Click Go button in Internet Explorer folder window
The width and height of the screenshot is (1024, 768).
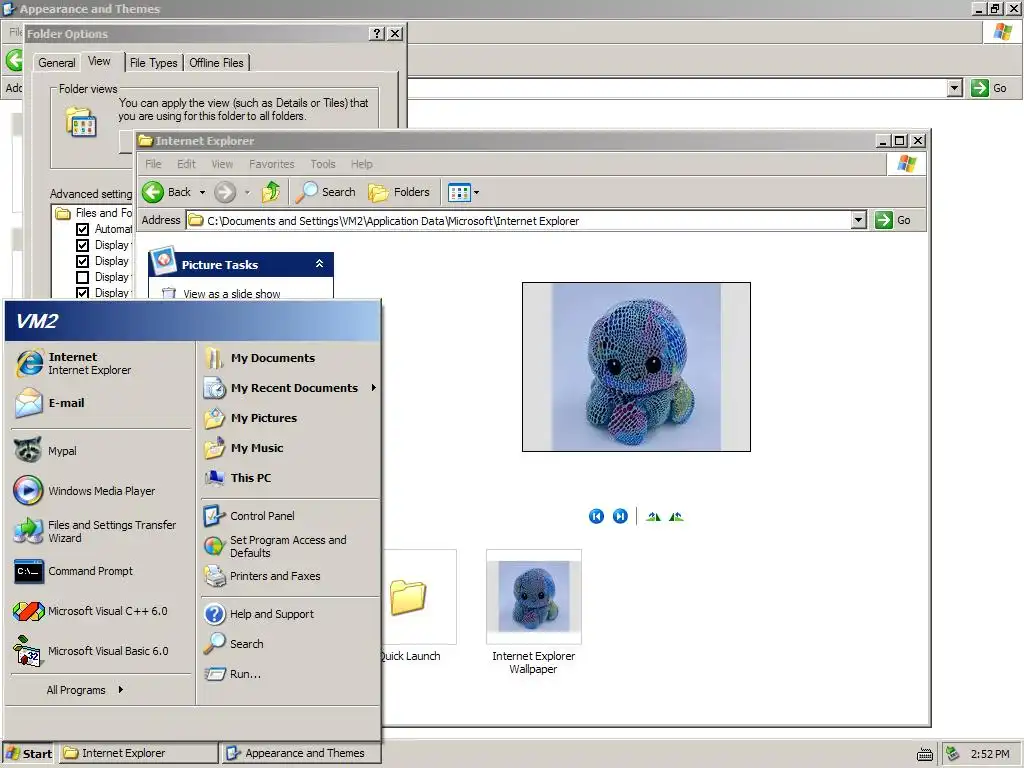(x=893, y=220)
